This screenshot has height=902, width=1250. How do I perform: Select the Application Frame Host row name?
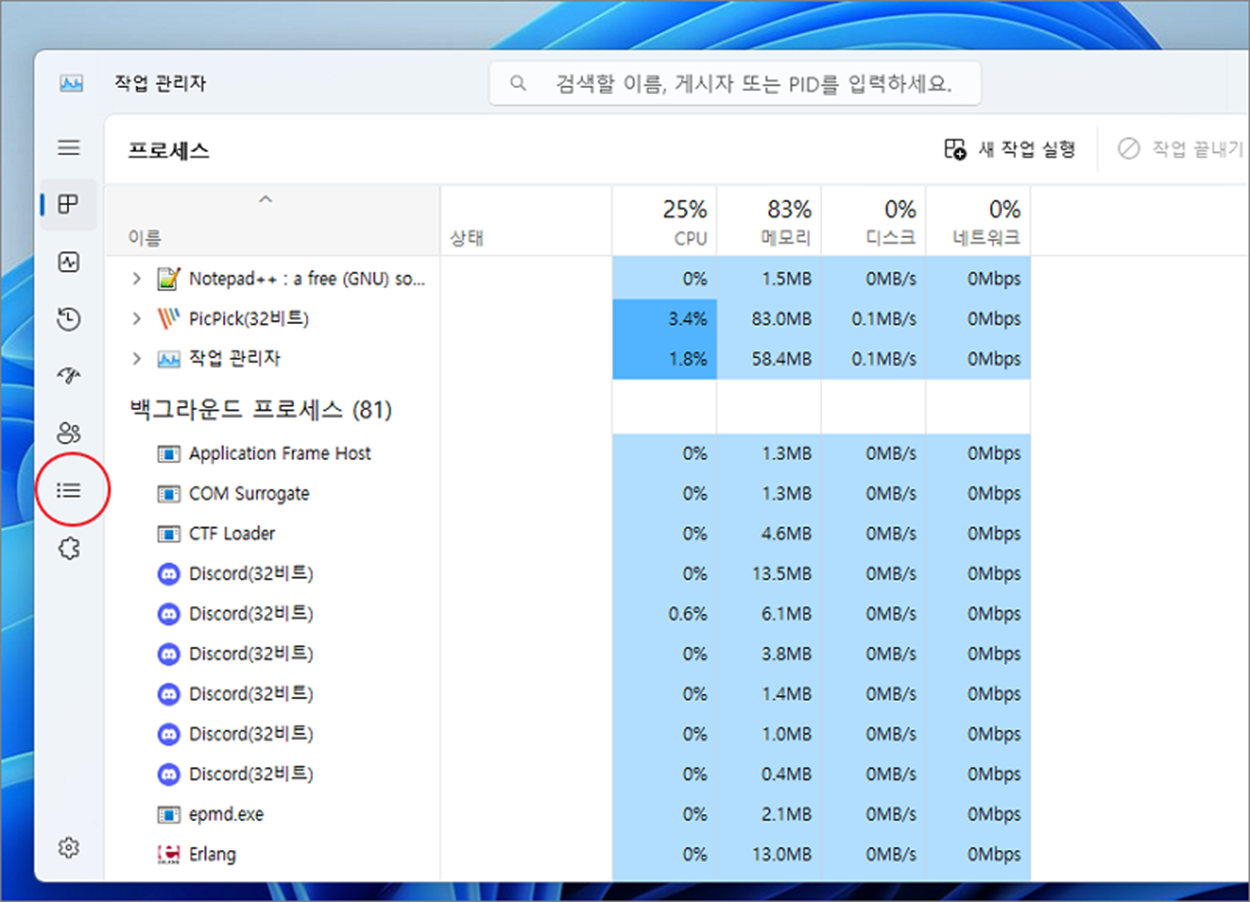(280, 454)
